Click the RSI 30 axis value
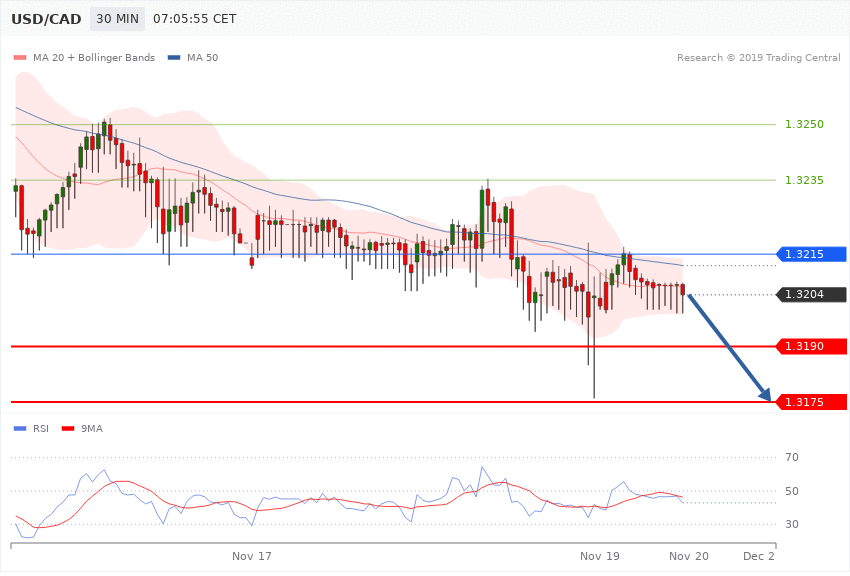This screenshot has width=850, height=576. click(792, 524)
